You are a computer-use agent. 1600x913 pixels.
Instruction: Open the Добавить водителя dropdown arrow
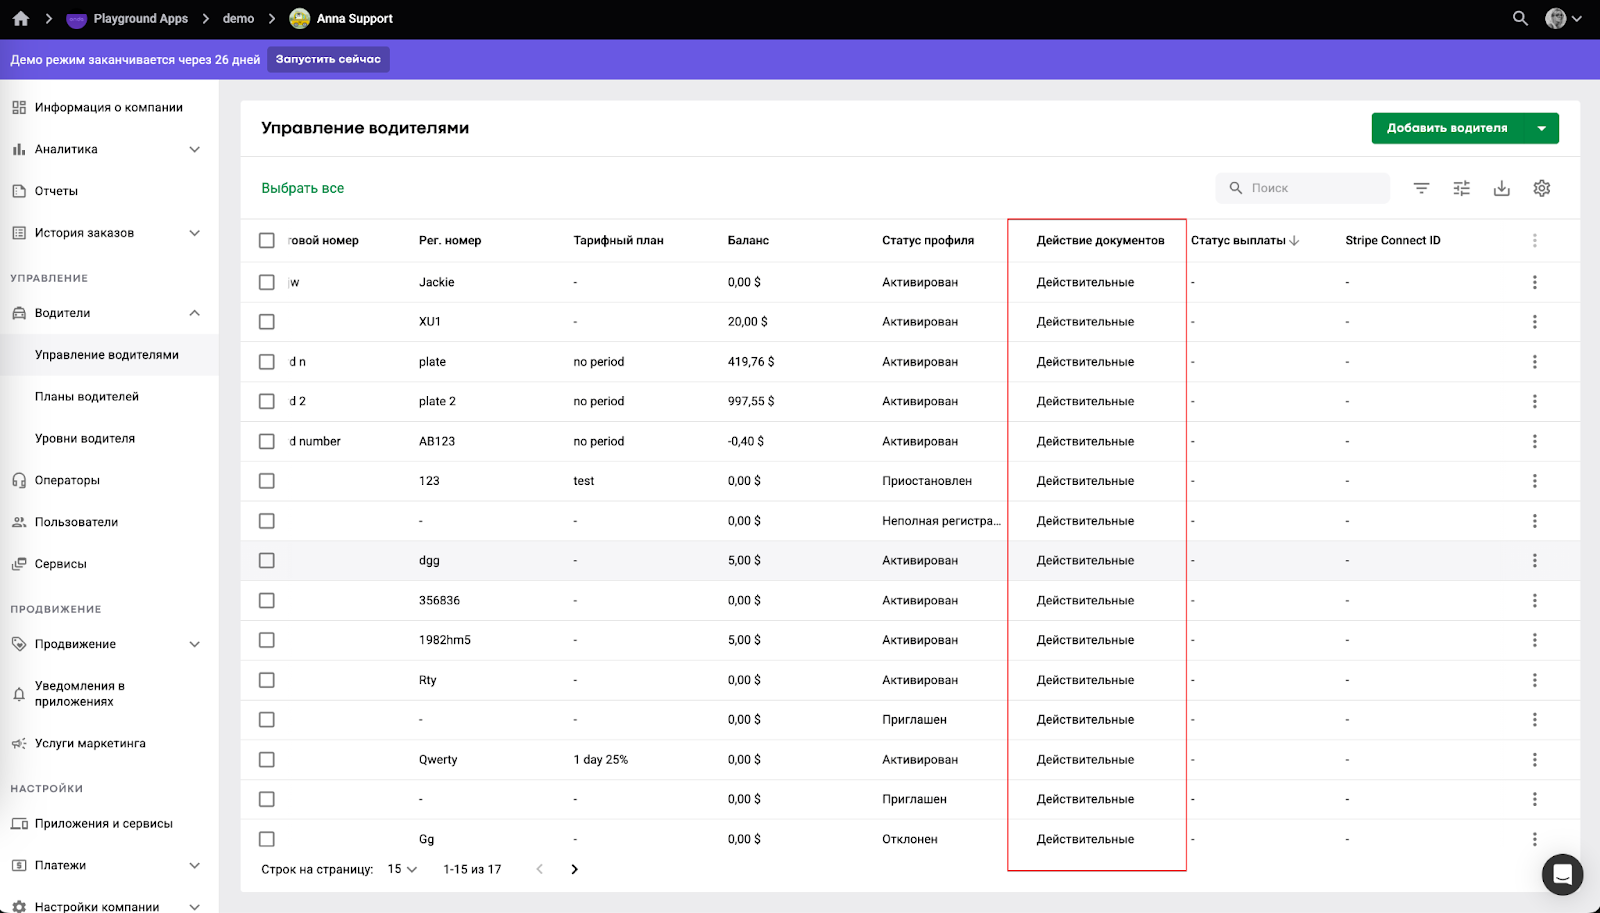pos(1541,128)
